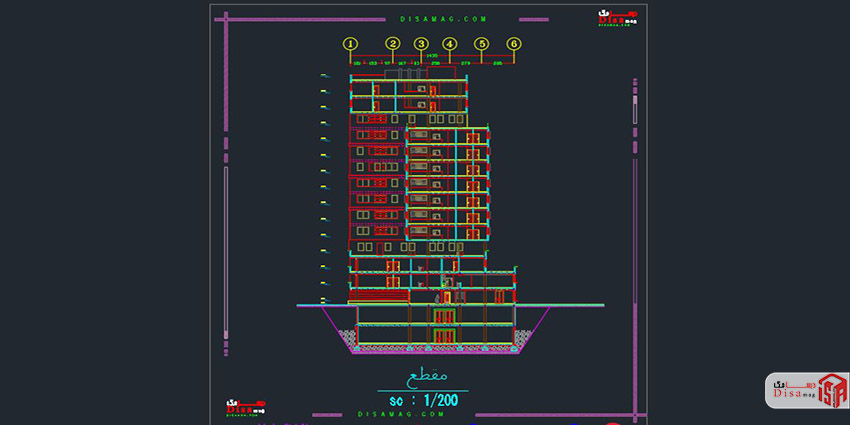Select grid axis bubble number 5
The width and height of the screenshot is (850, 425).
point(482,44)
